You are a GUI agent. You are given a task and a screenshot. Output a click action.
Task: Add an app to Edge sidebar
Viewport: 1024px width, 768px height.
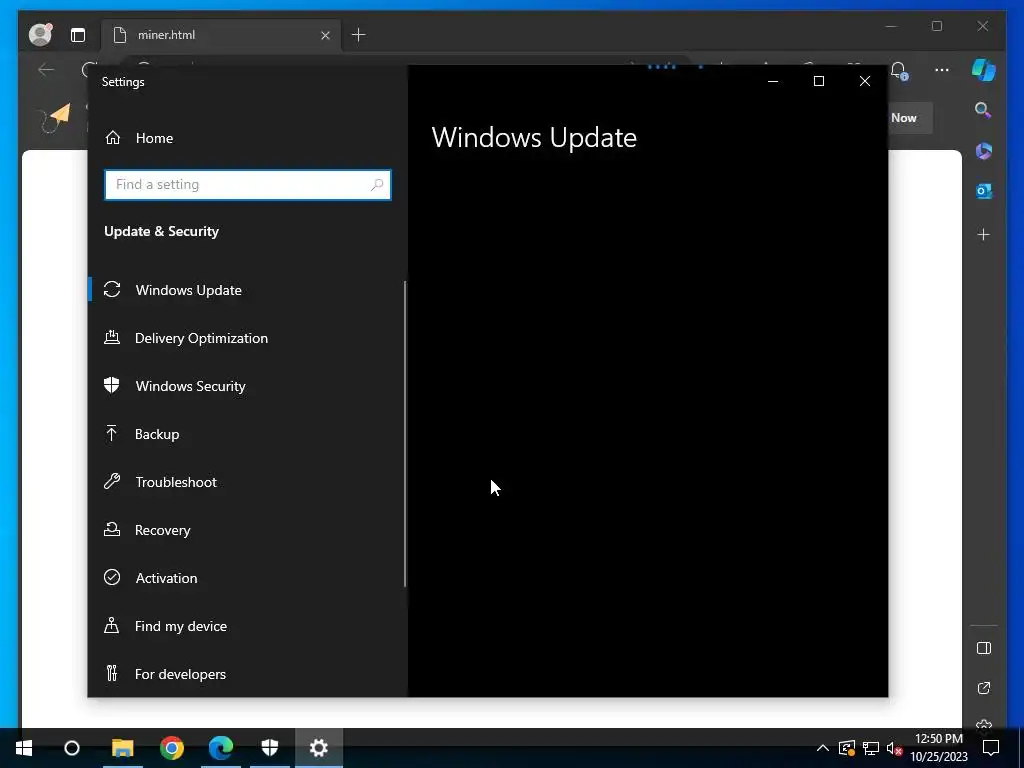click(984, 234)
